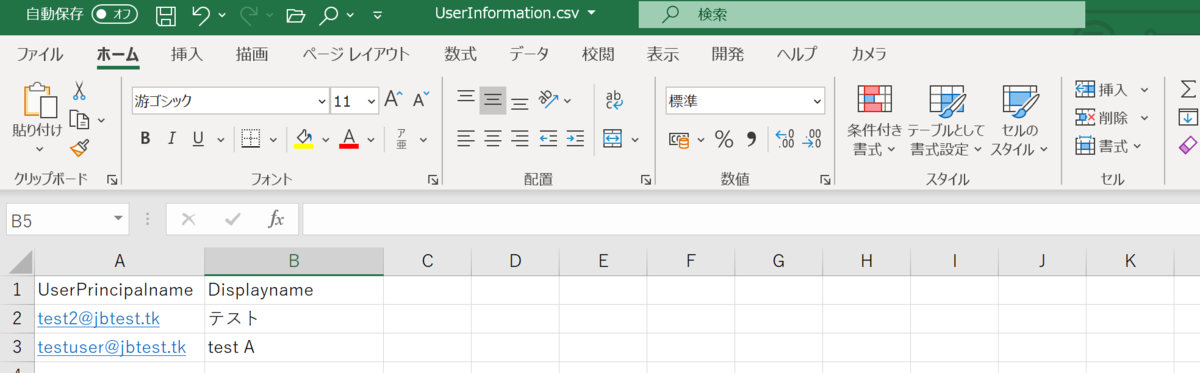Save the workbook with floppy icon
Viewport: 1200px width, 373px height.
166,15
